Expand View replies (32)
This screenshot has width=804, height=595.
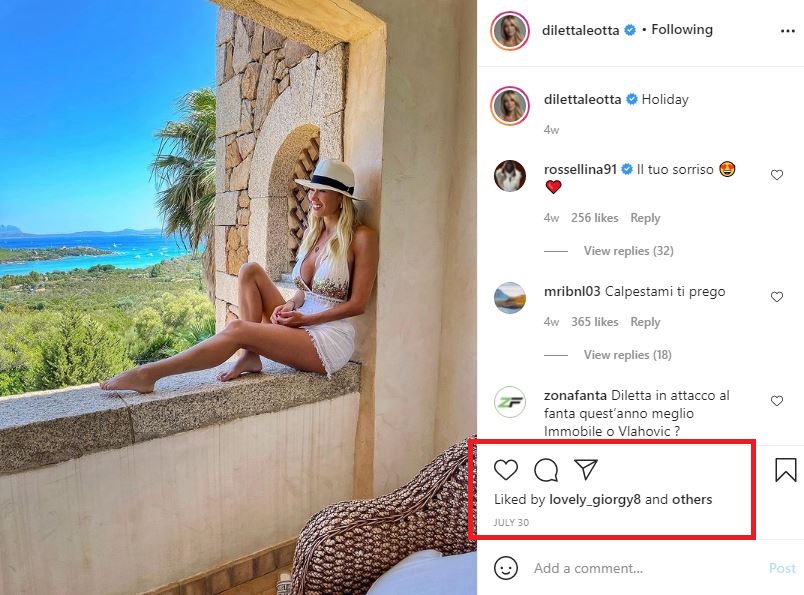(x=628, y=251)
